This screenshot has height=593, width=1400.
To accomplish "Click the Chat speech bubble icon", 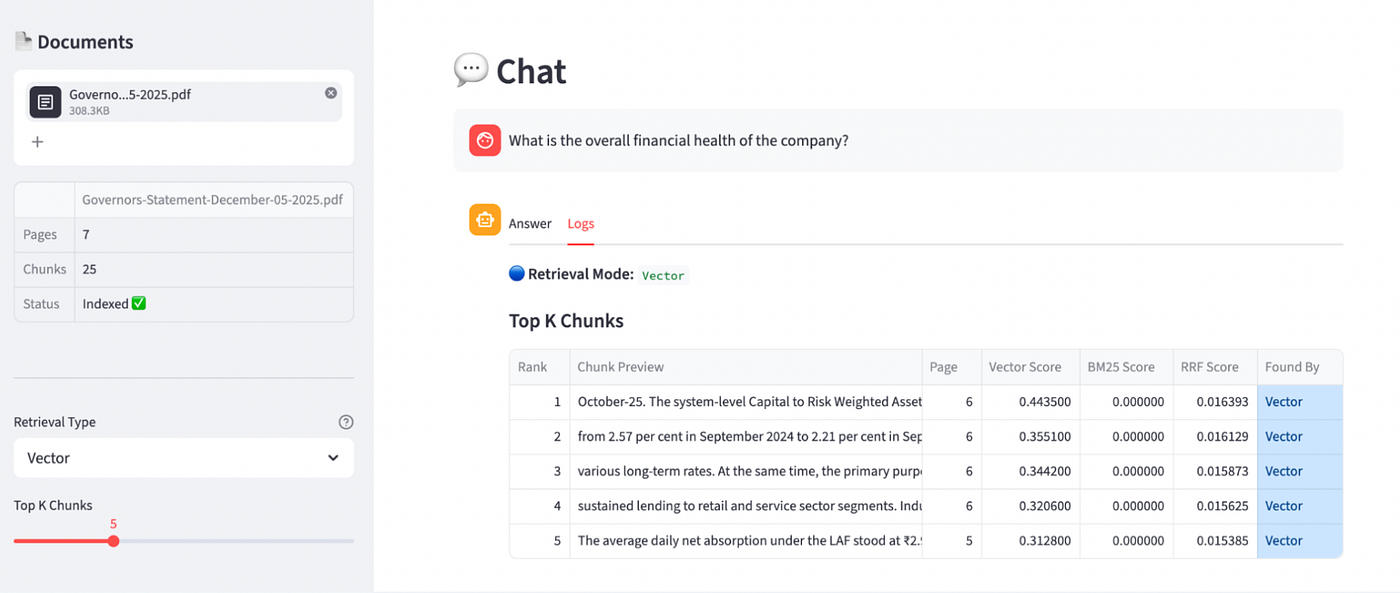I will click(471, 70).
